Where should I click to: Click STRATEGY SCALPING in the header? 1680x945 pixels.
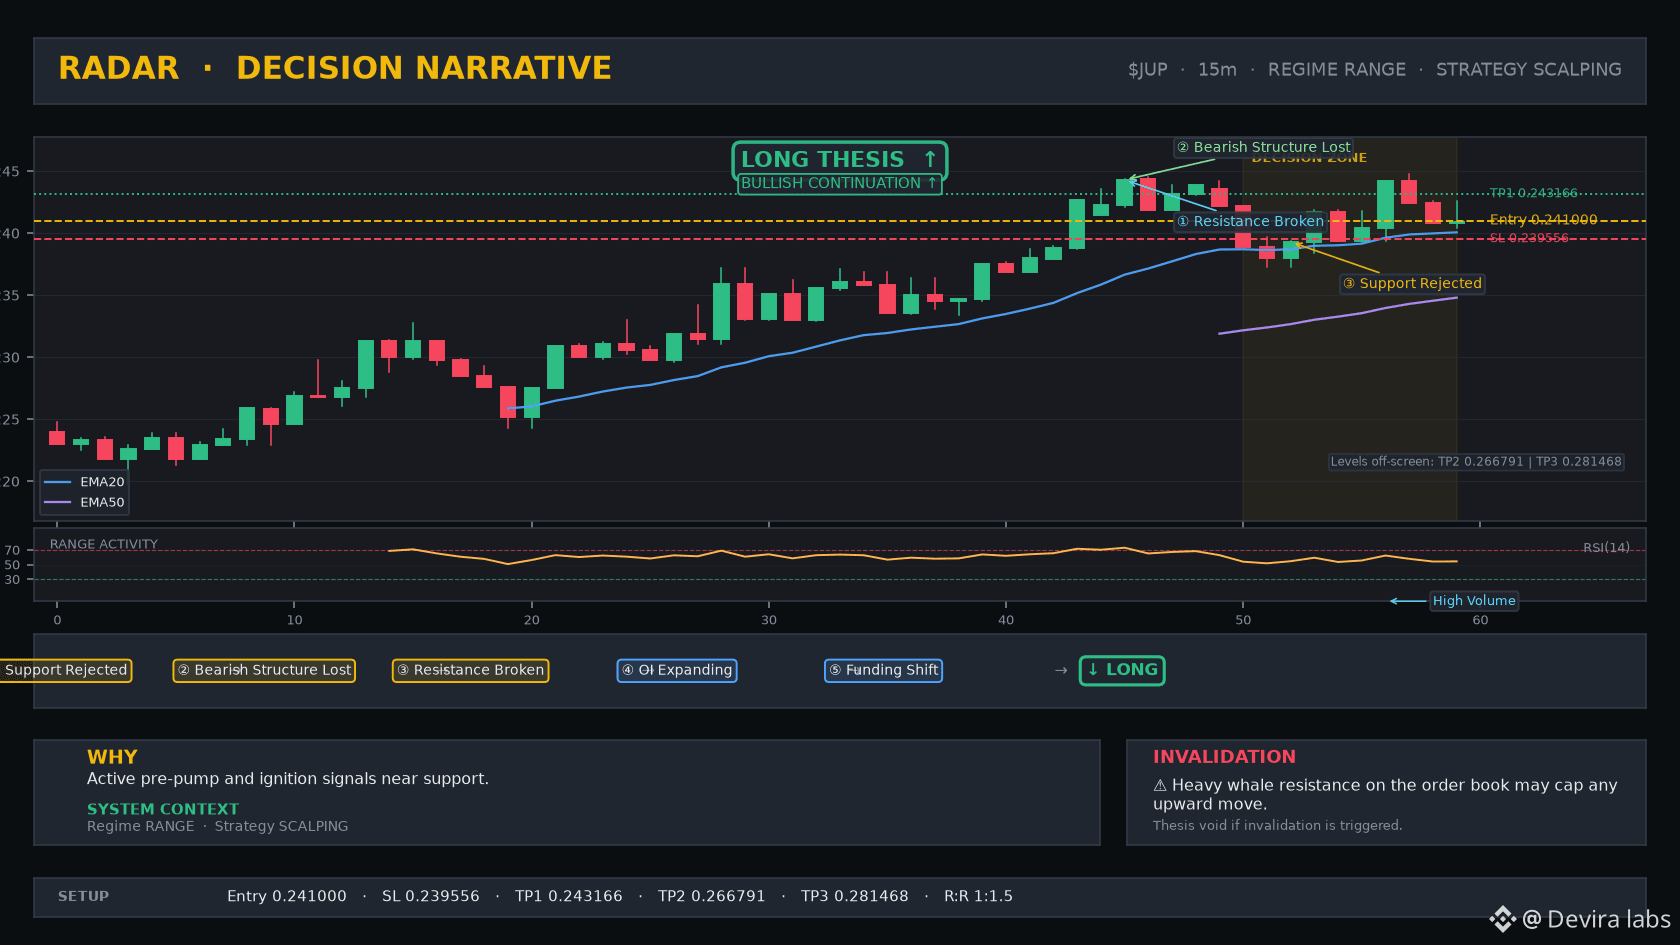coord(1529,69)
